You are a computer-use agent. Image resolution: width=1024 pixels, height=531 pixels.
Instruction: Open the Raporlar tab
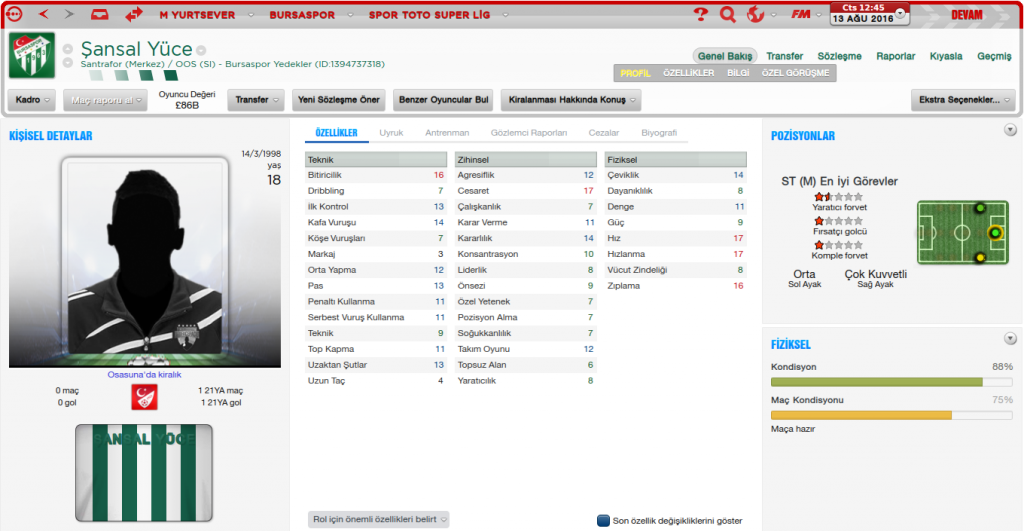[895, 56]
